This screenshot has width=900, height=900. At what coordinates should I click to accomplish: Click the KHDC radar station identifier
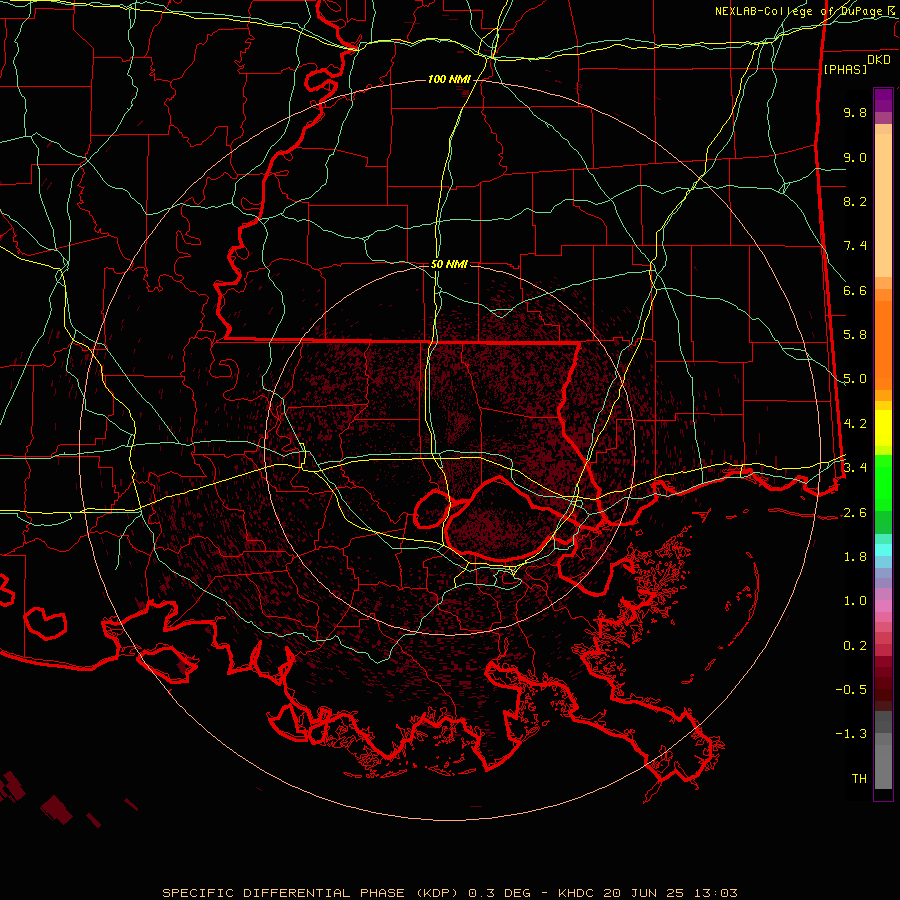577,893
